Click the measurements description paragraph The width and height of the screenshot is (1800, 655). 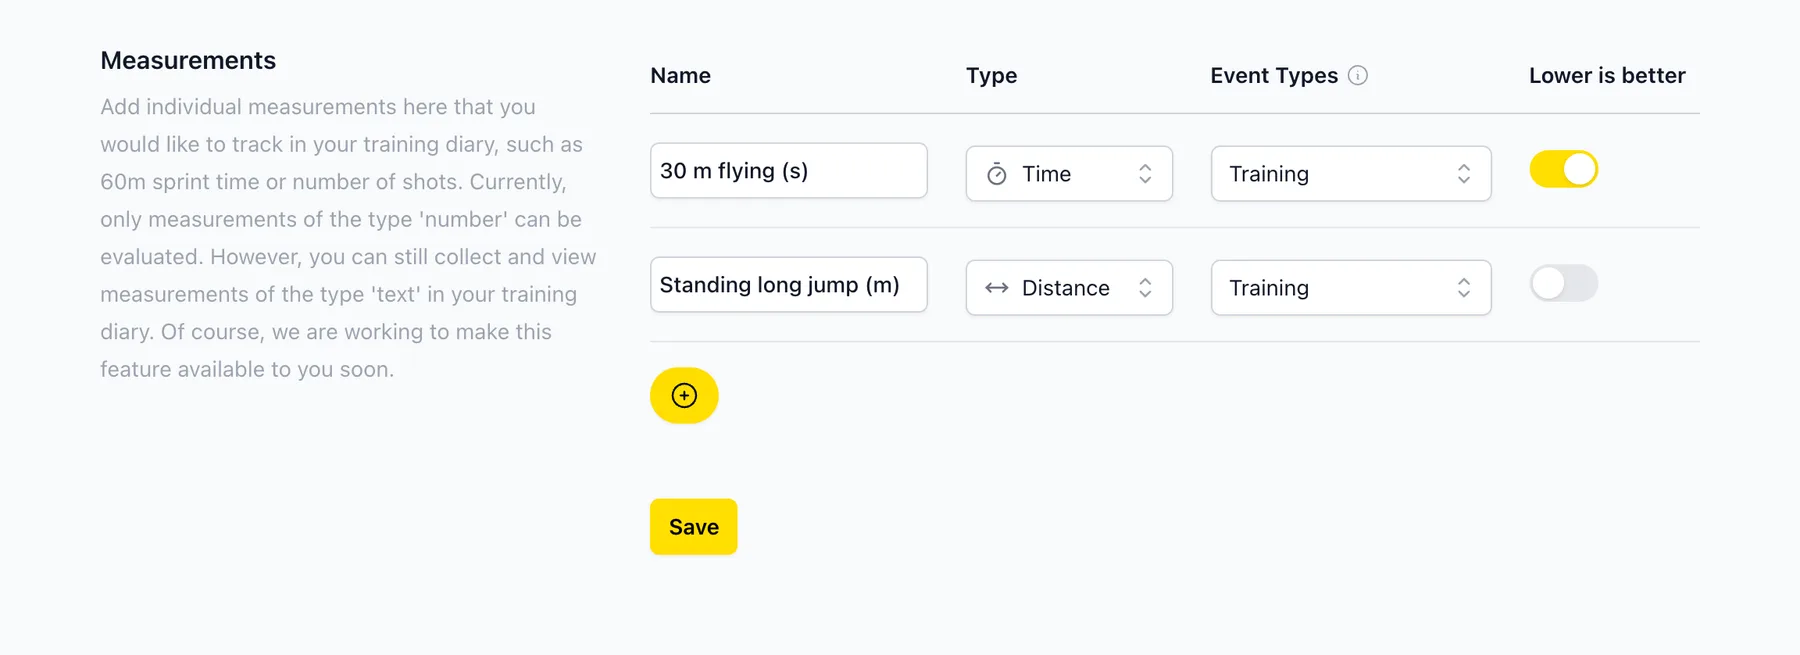click(348, 238)
